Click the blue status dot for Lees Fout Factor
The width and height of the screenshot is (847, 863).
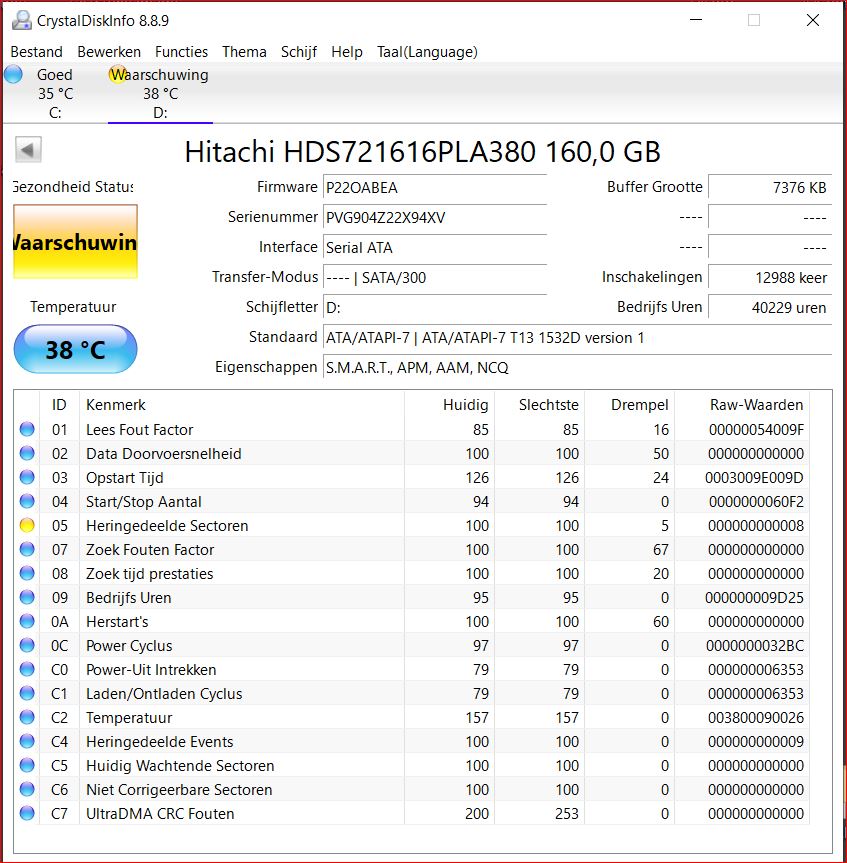point(27,430)
